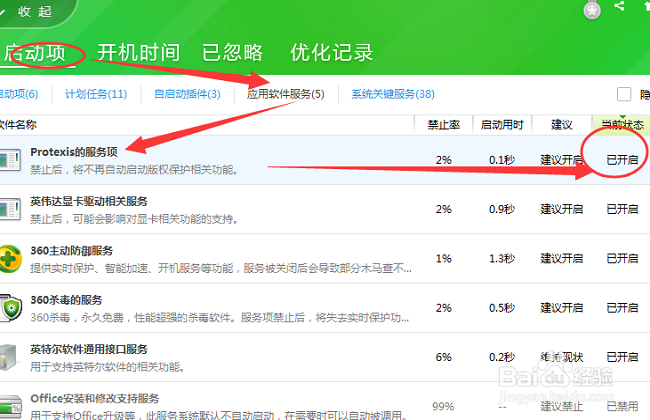Select 自启动插件(3) sub-tab
The width and height of the screenshot is (650, 420).
187,94
